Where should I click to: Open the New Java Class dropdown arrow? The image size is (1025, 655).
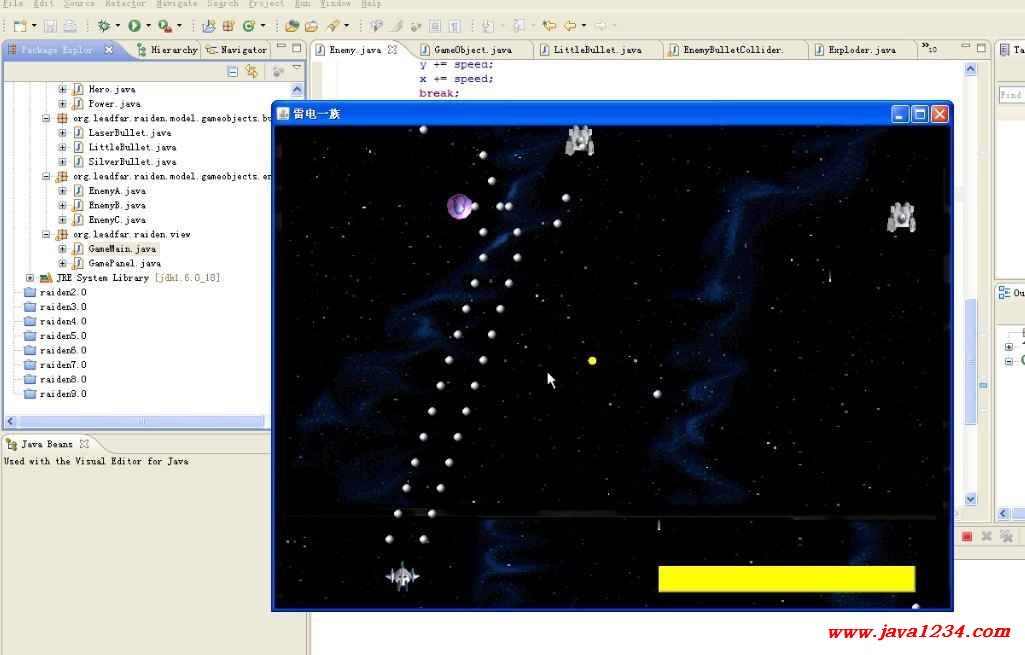(263, 26)
